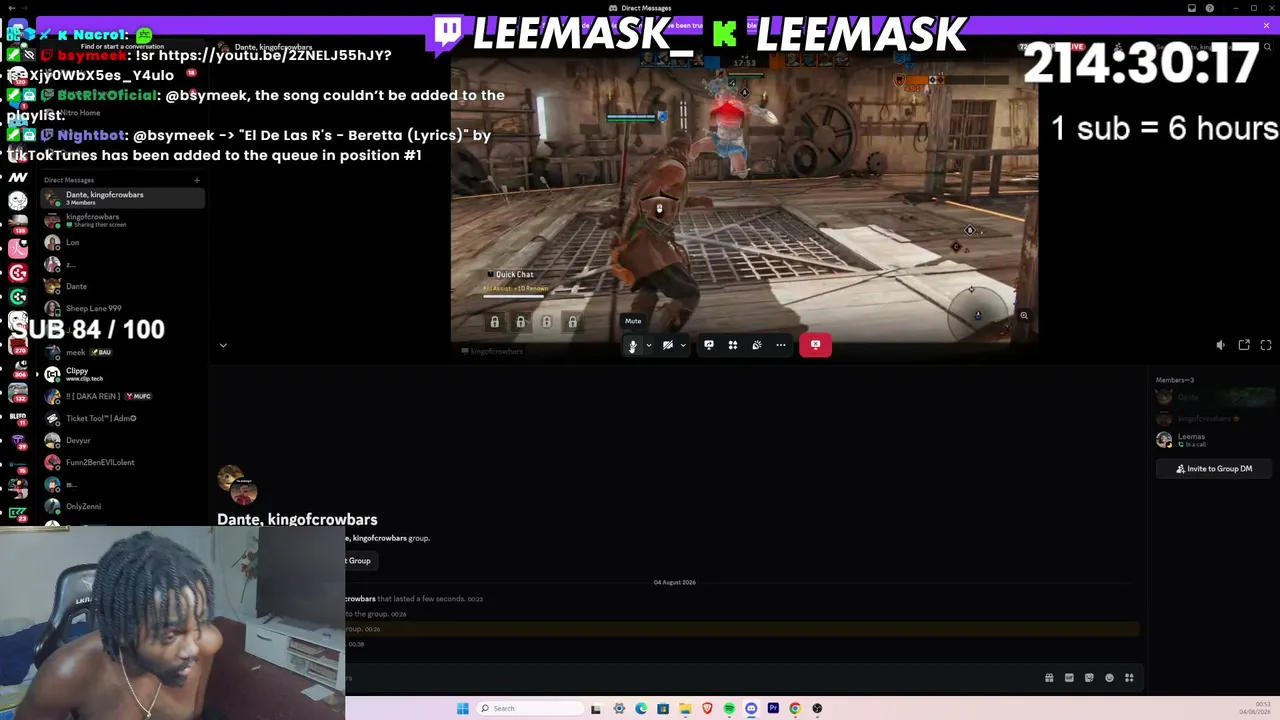Open Premiere Pro from taskbar

(773, 709)
